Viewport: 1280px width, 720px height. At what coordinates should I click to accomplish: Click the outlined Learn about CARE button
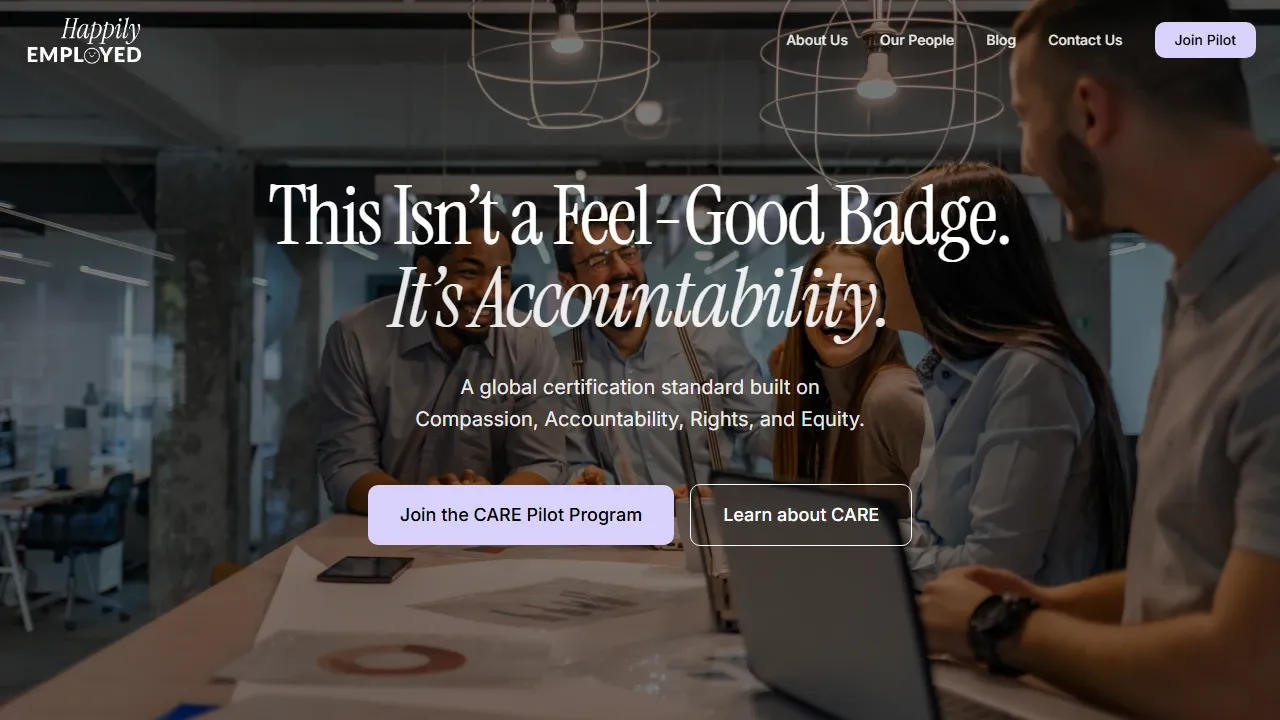800,514
